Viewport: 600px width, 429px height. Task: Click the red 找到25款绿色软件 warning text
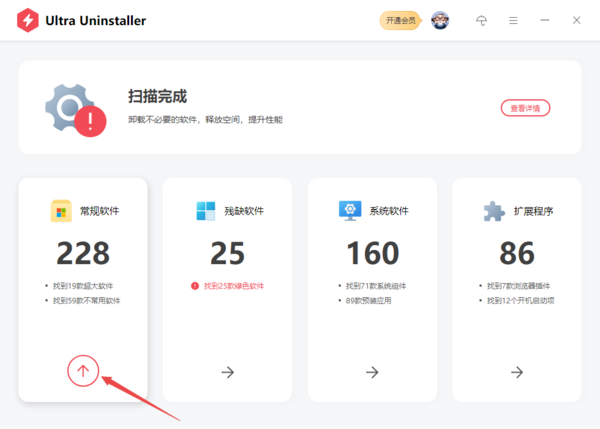click(236, 285)
